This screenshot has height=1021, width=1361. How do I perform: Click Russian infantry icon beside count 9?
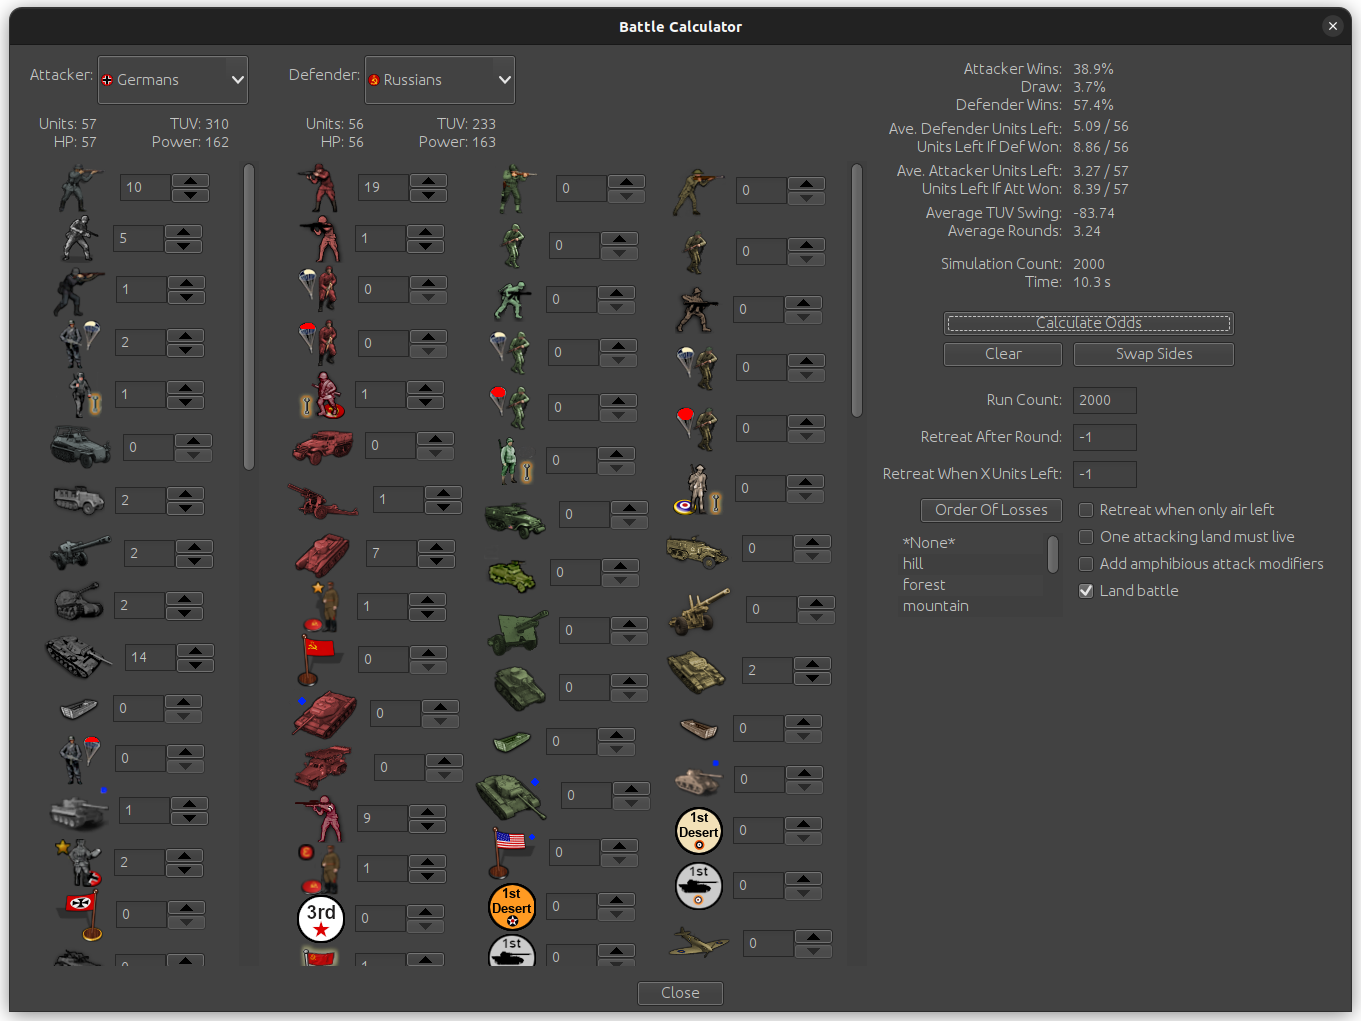[x=321, y=818]
